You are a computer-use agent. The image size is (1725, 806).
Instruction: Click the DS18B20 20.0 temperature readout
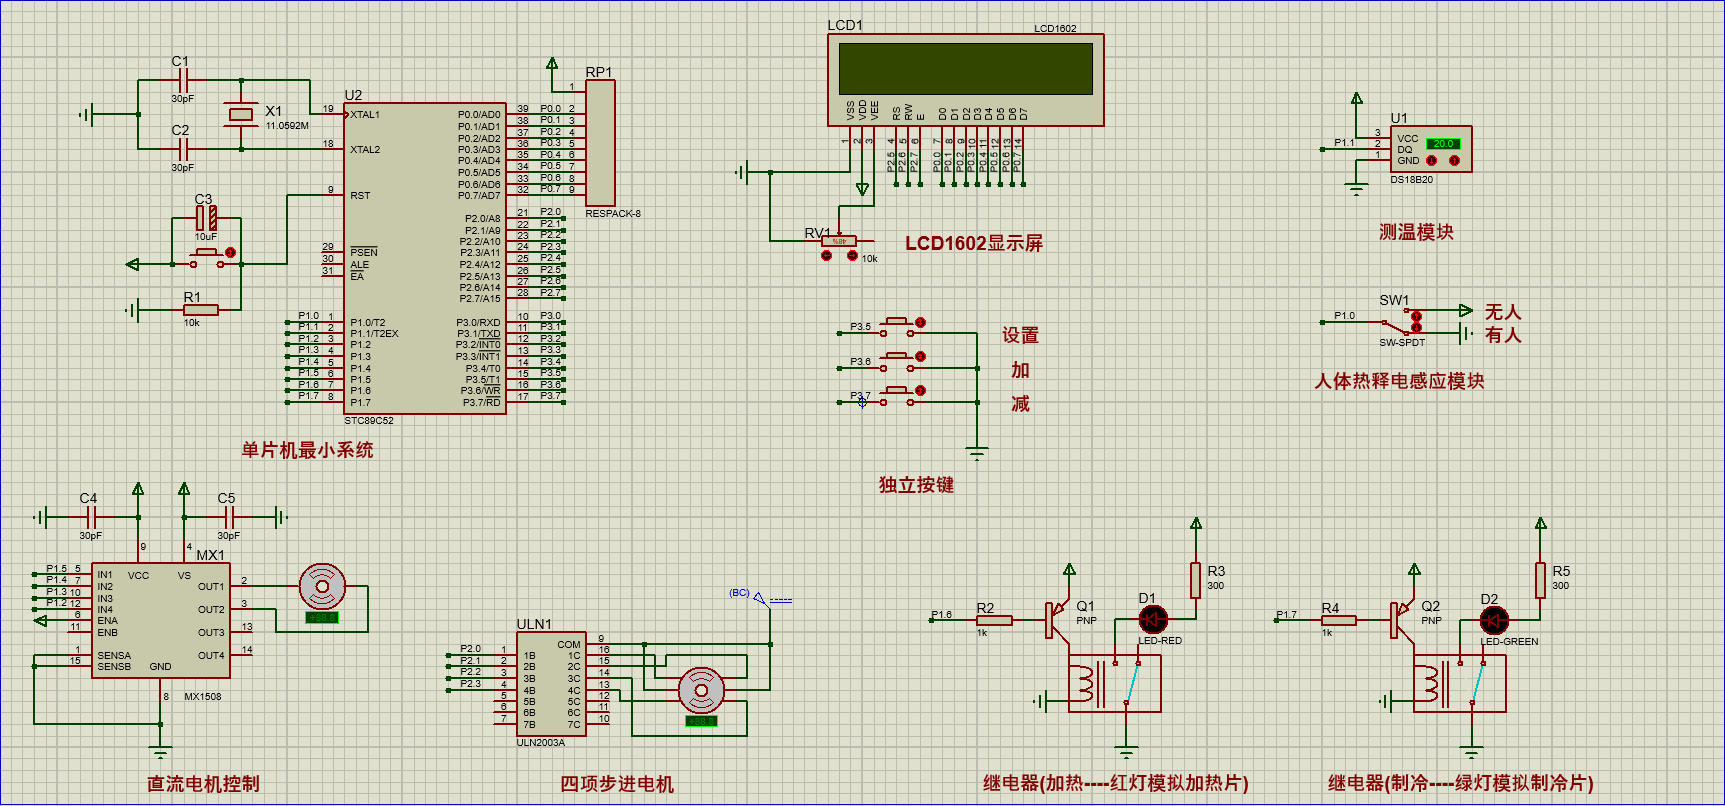pos(1443,143)
